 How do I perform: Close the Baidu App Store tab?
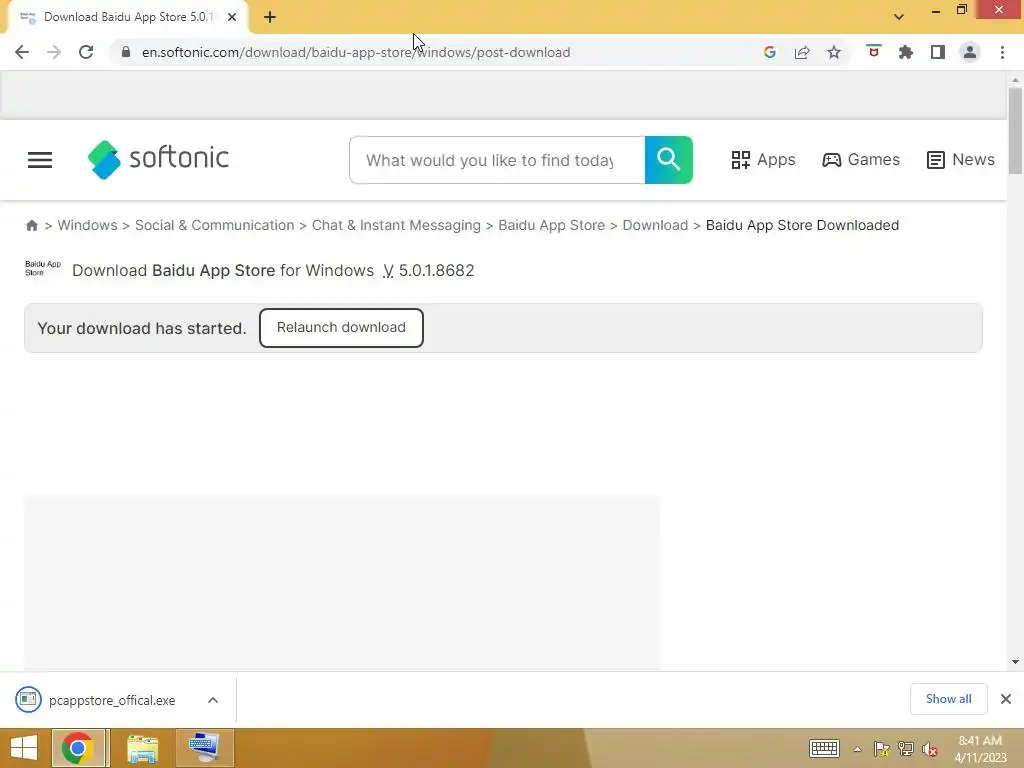pyautogui.click(x=232, y=17)
